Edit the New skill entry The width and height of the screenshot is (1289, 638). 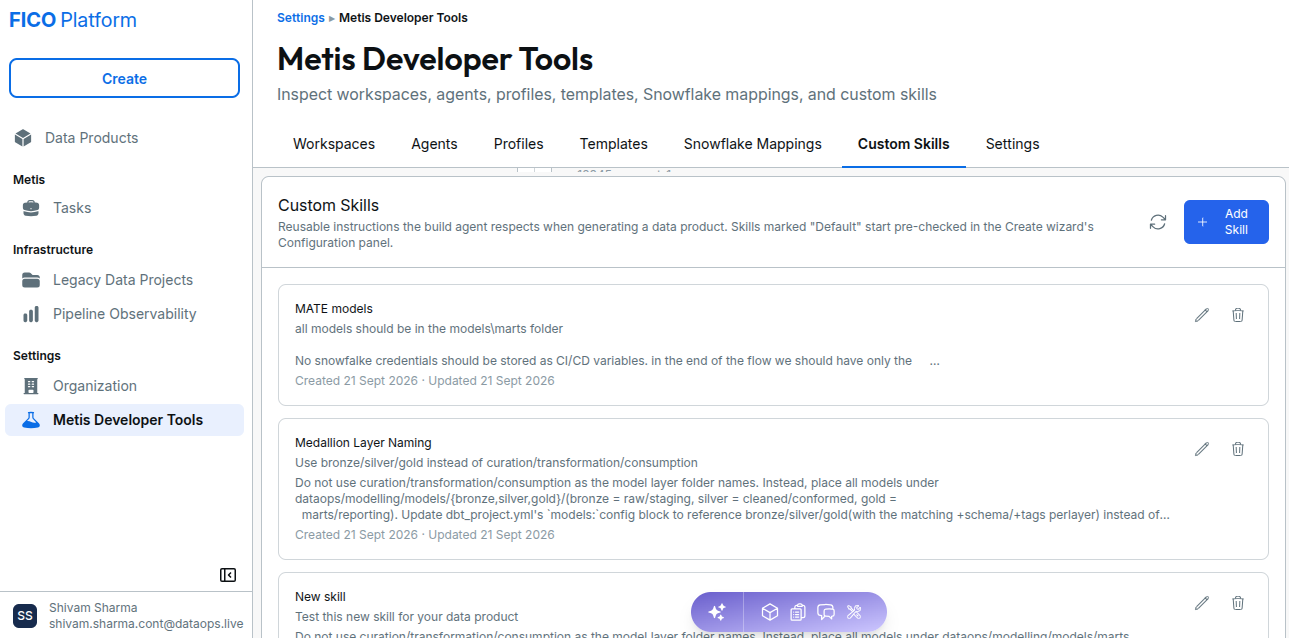(1202, 603)
